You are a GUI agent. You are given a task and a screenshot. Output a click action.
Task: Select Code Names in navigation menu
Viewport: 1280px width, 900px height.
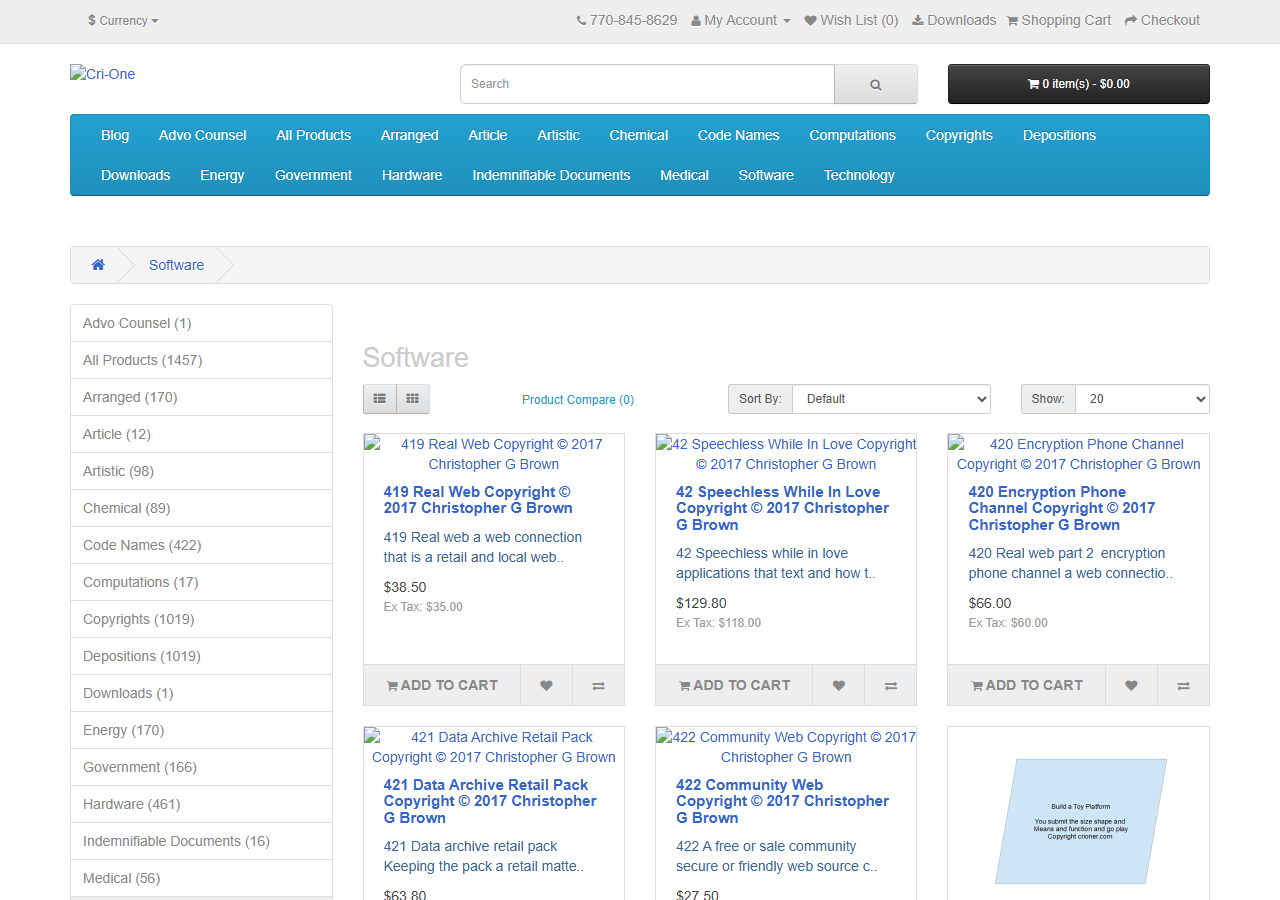(738, 135)
